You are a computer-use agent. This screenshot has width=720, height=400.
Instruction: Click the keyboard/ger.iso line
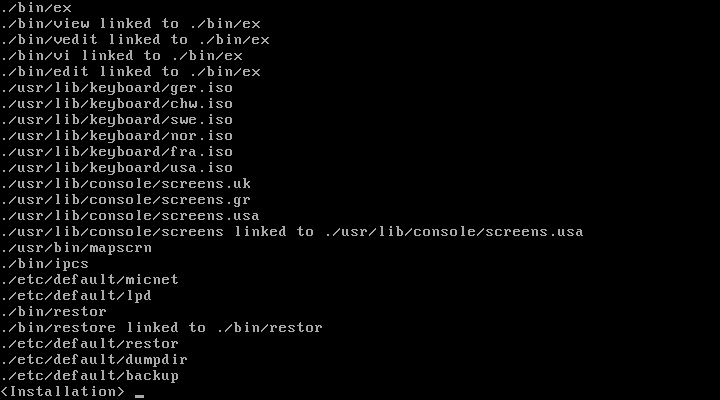click(117, 87)
